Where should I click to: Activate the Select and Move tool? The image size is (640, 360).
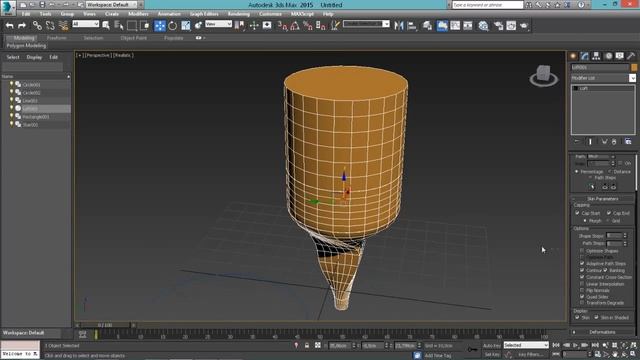click(x=160, y=26)
